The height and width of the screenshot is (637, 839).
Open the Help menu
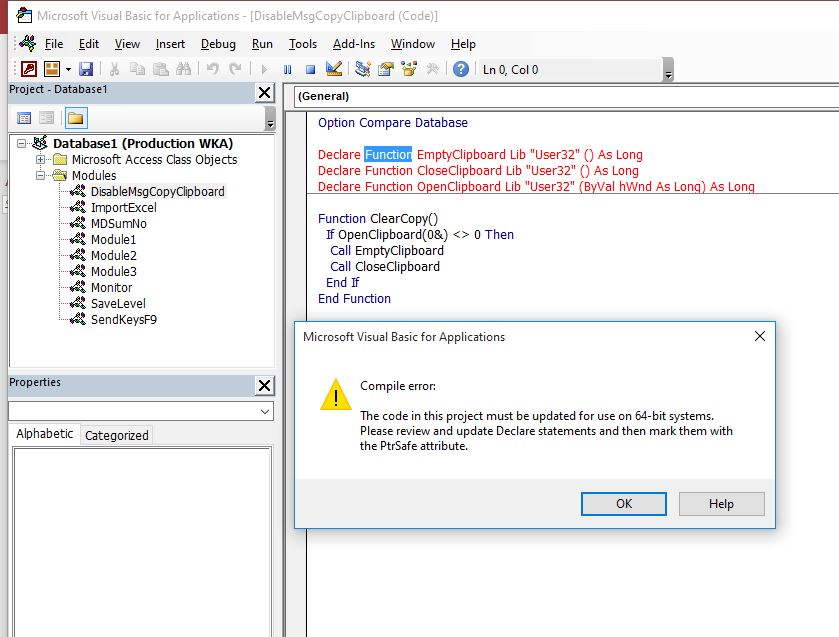[x=463, y=44]
